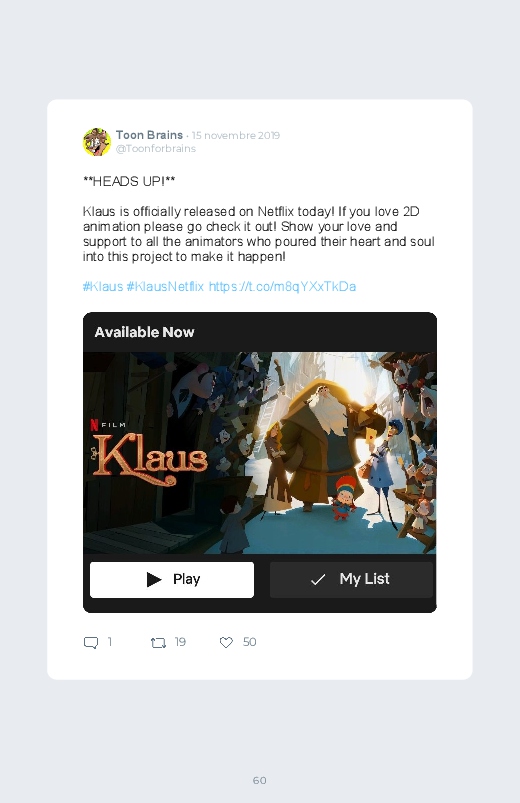Toggle the My List button

(351, 580)
